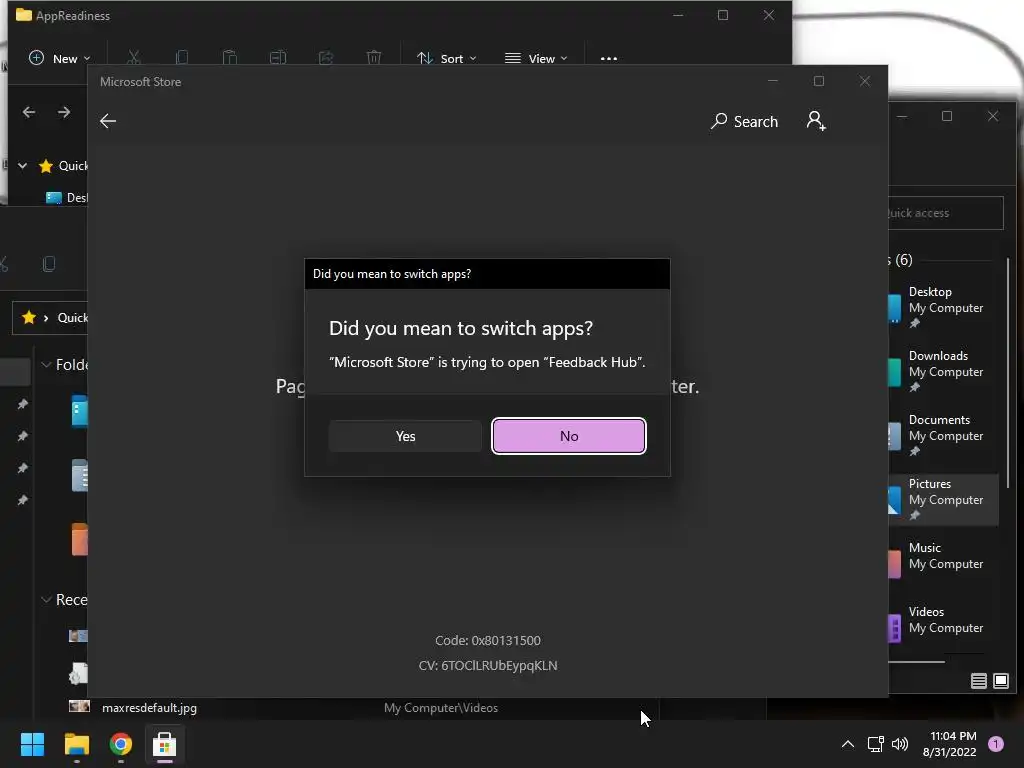Collapse the Recent files group expander

(46, 600)
